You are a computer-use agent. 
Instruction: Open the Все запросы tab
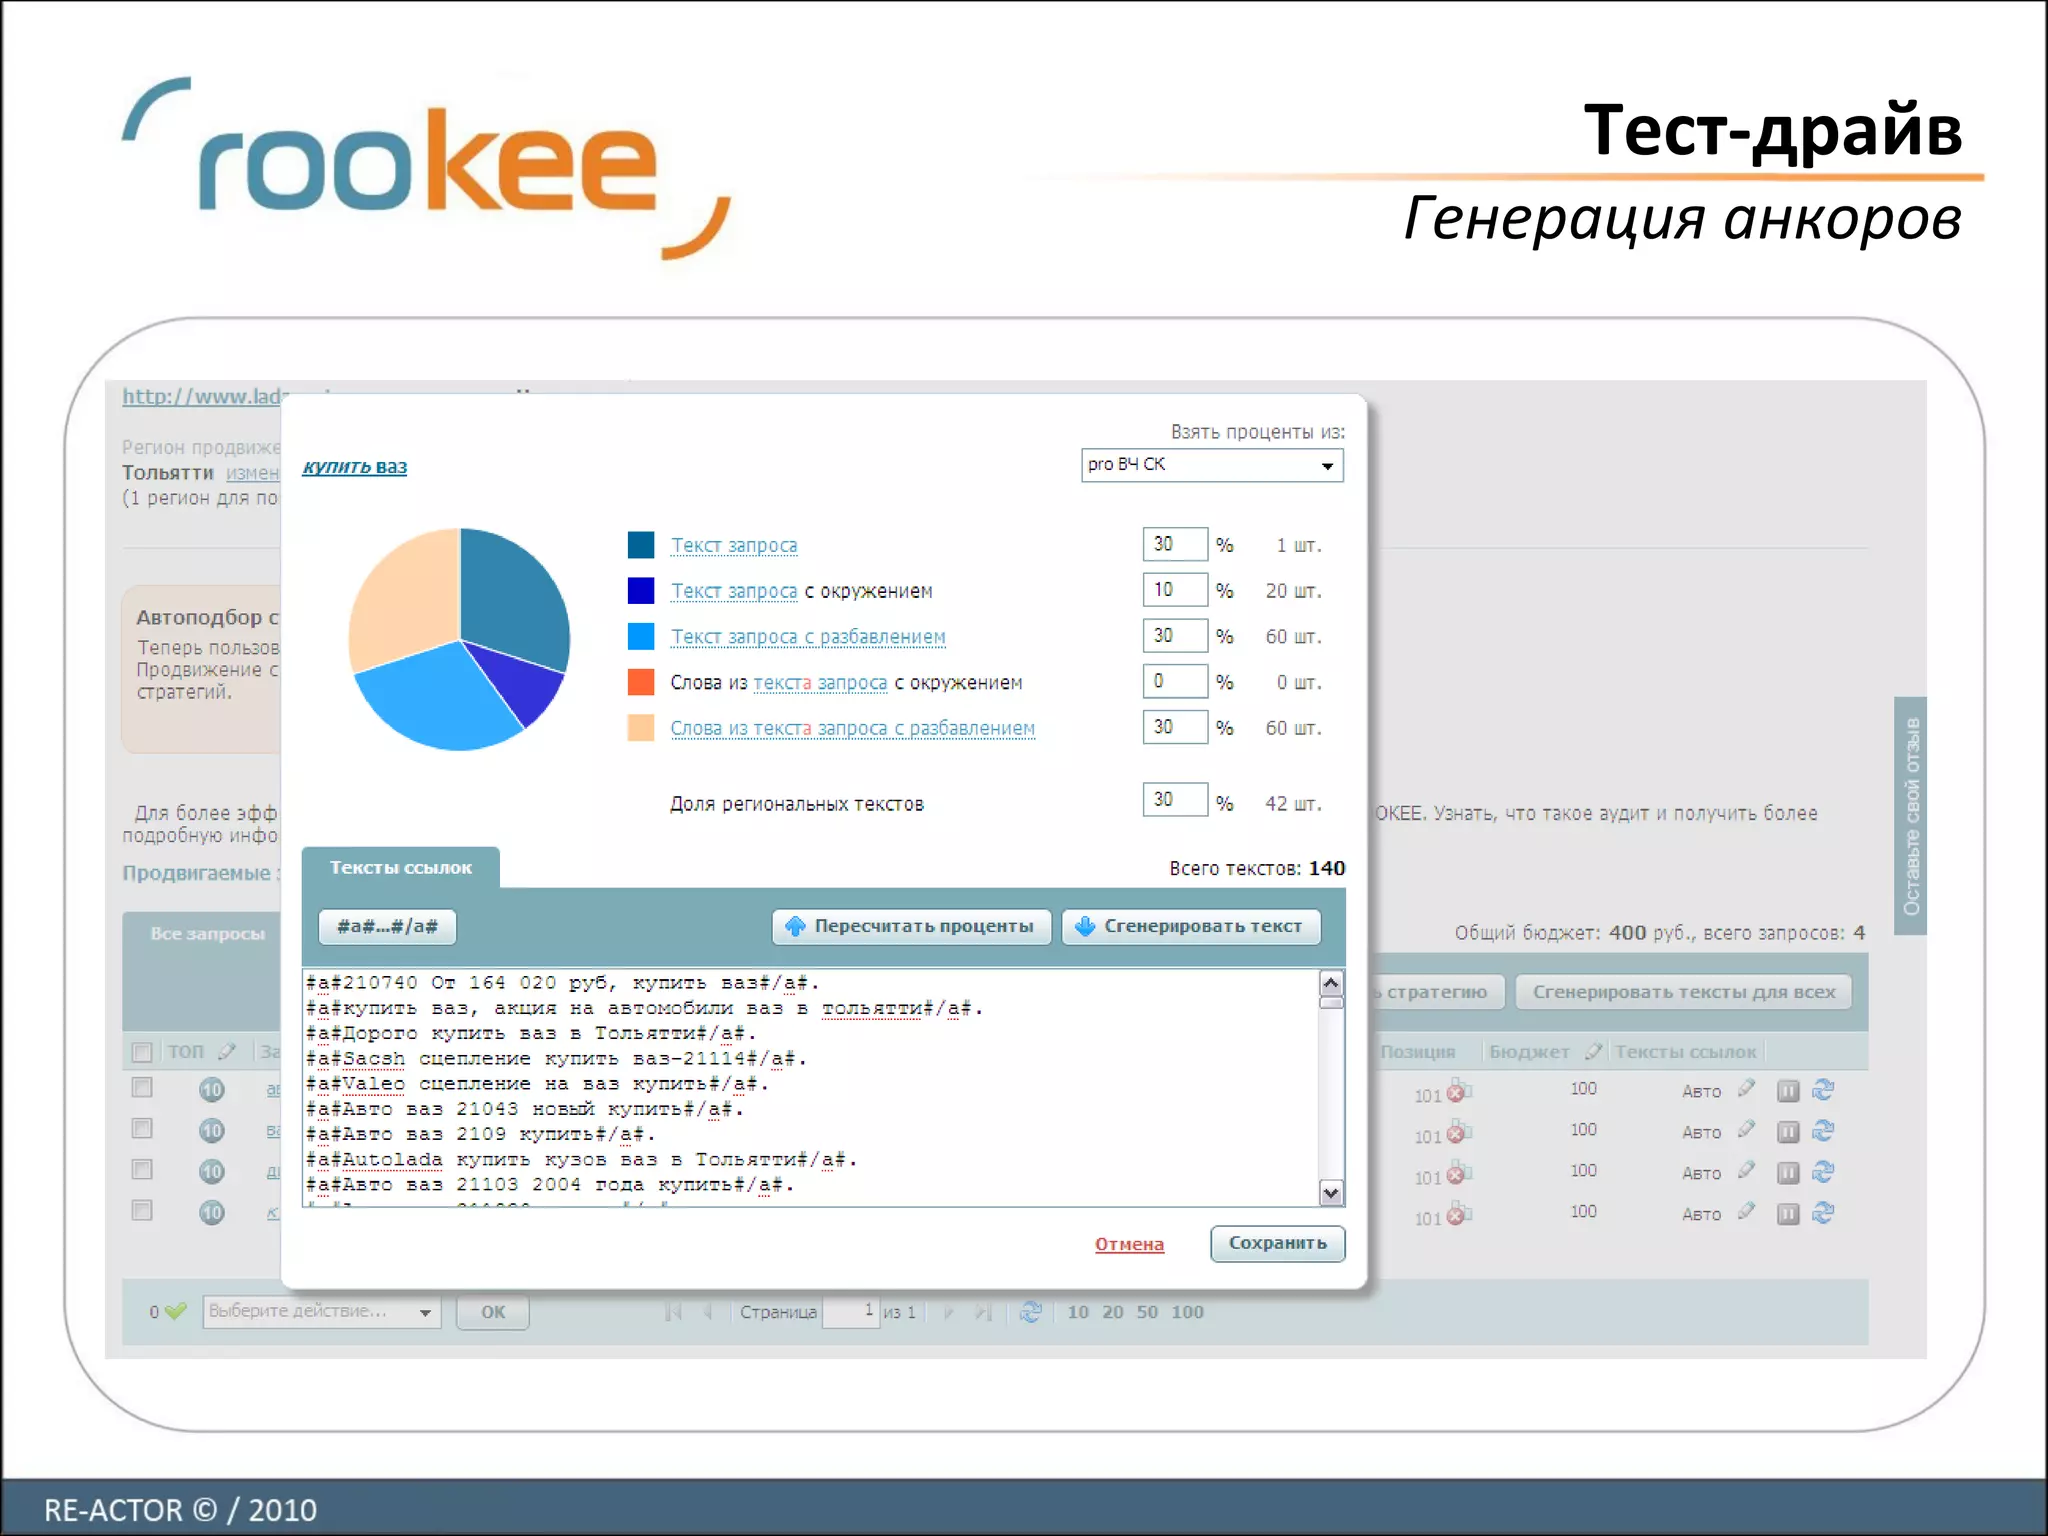click(x=207, y=934)
